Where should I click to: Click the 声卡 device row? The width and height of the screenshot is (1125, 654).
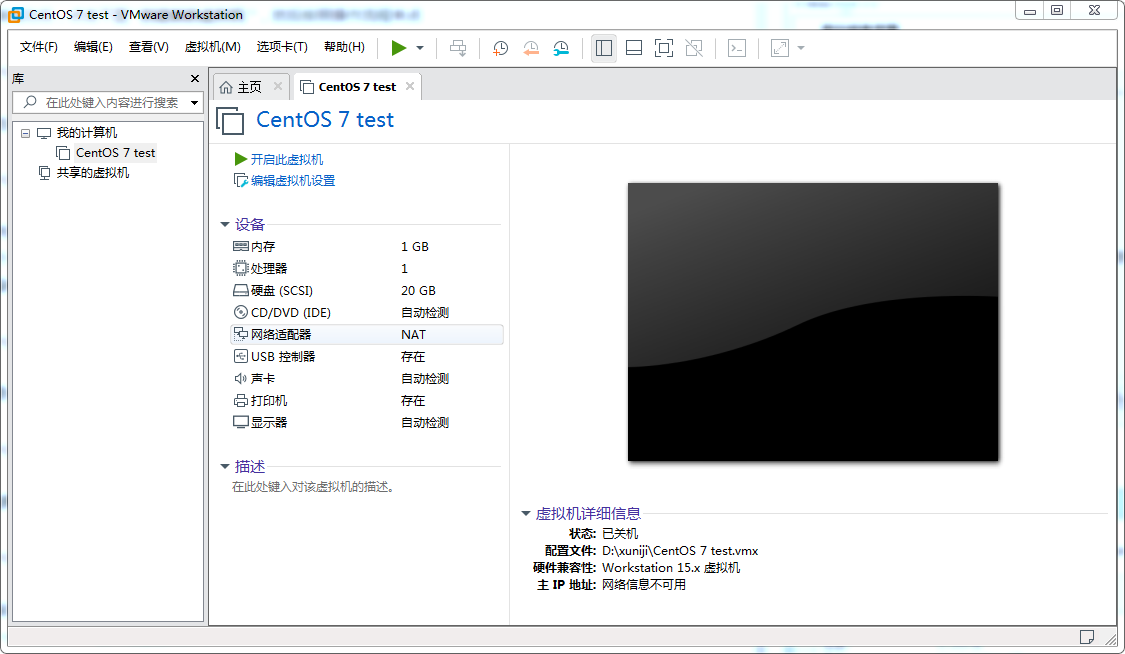[x=367, y=379]
